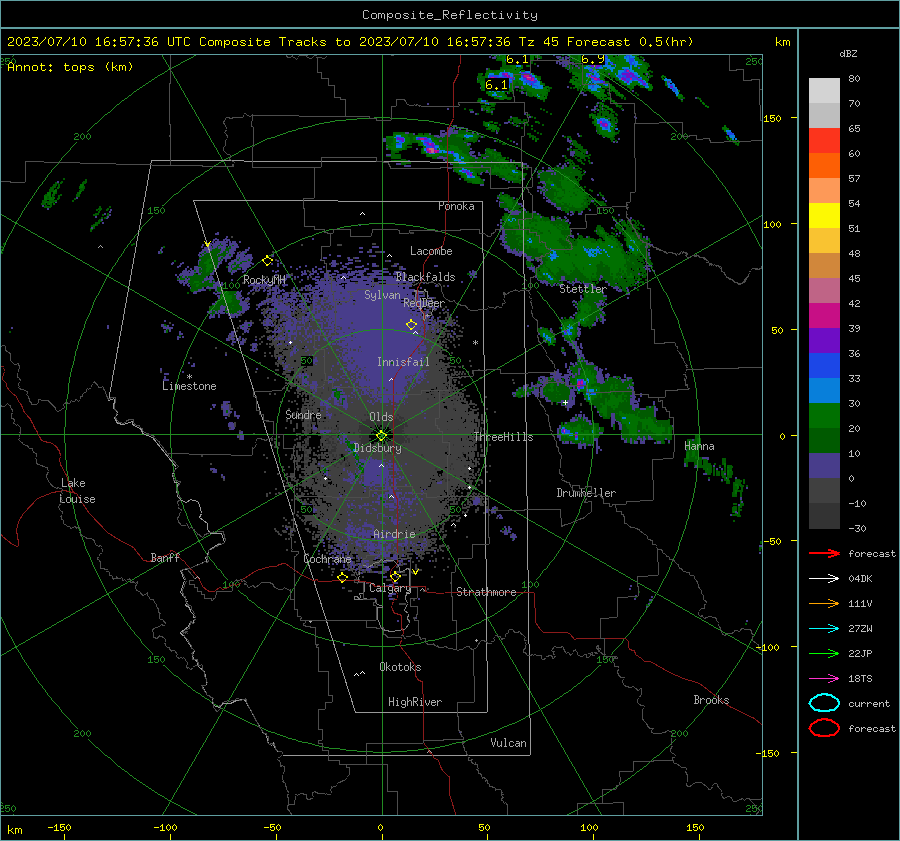
Task: Click the Olds town label
Action: [x=381, y=417]
